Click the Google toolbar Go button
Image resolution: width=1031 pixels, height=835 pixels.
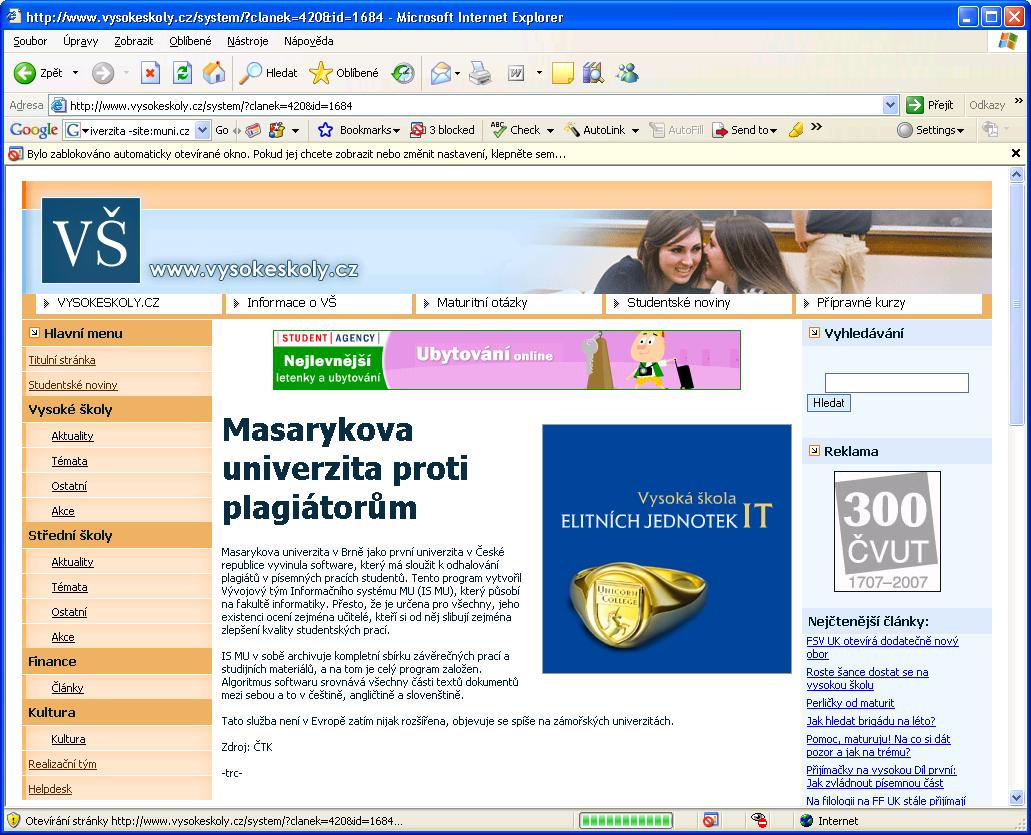pyautogui.click(x=222, y=130)
